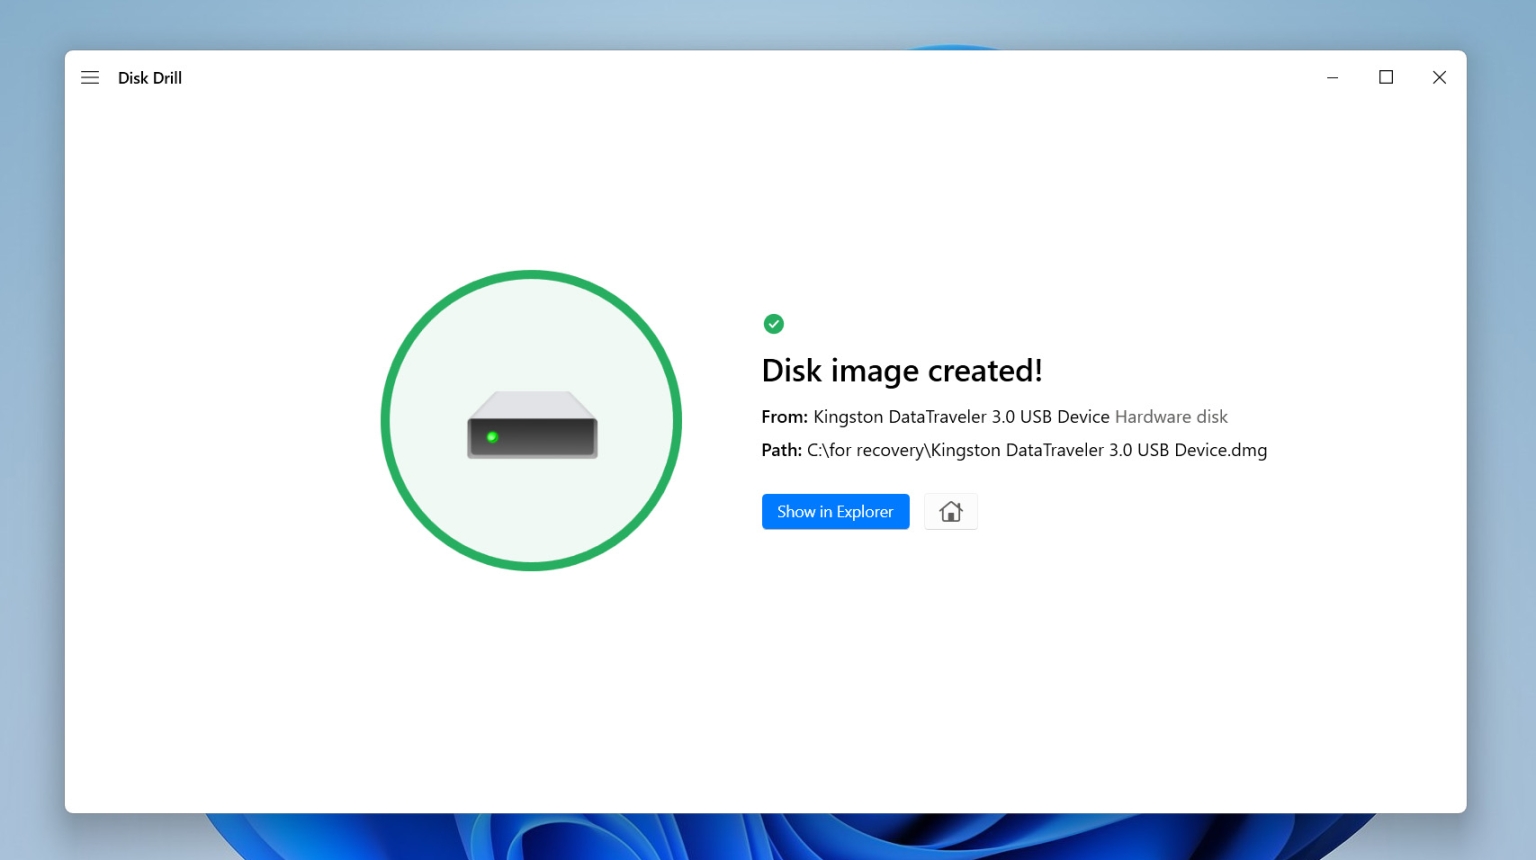
Task: Select the Kingston DataTraveler device name
Action: pyautogui.click(x=960, y=416)
